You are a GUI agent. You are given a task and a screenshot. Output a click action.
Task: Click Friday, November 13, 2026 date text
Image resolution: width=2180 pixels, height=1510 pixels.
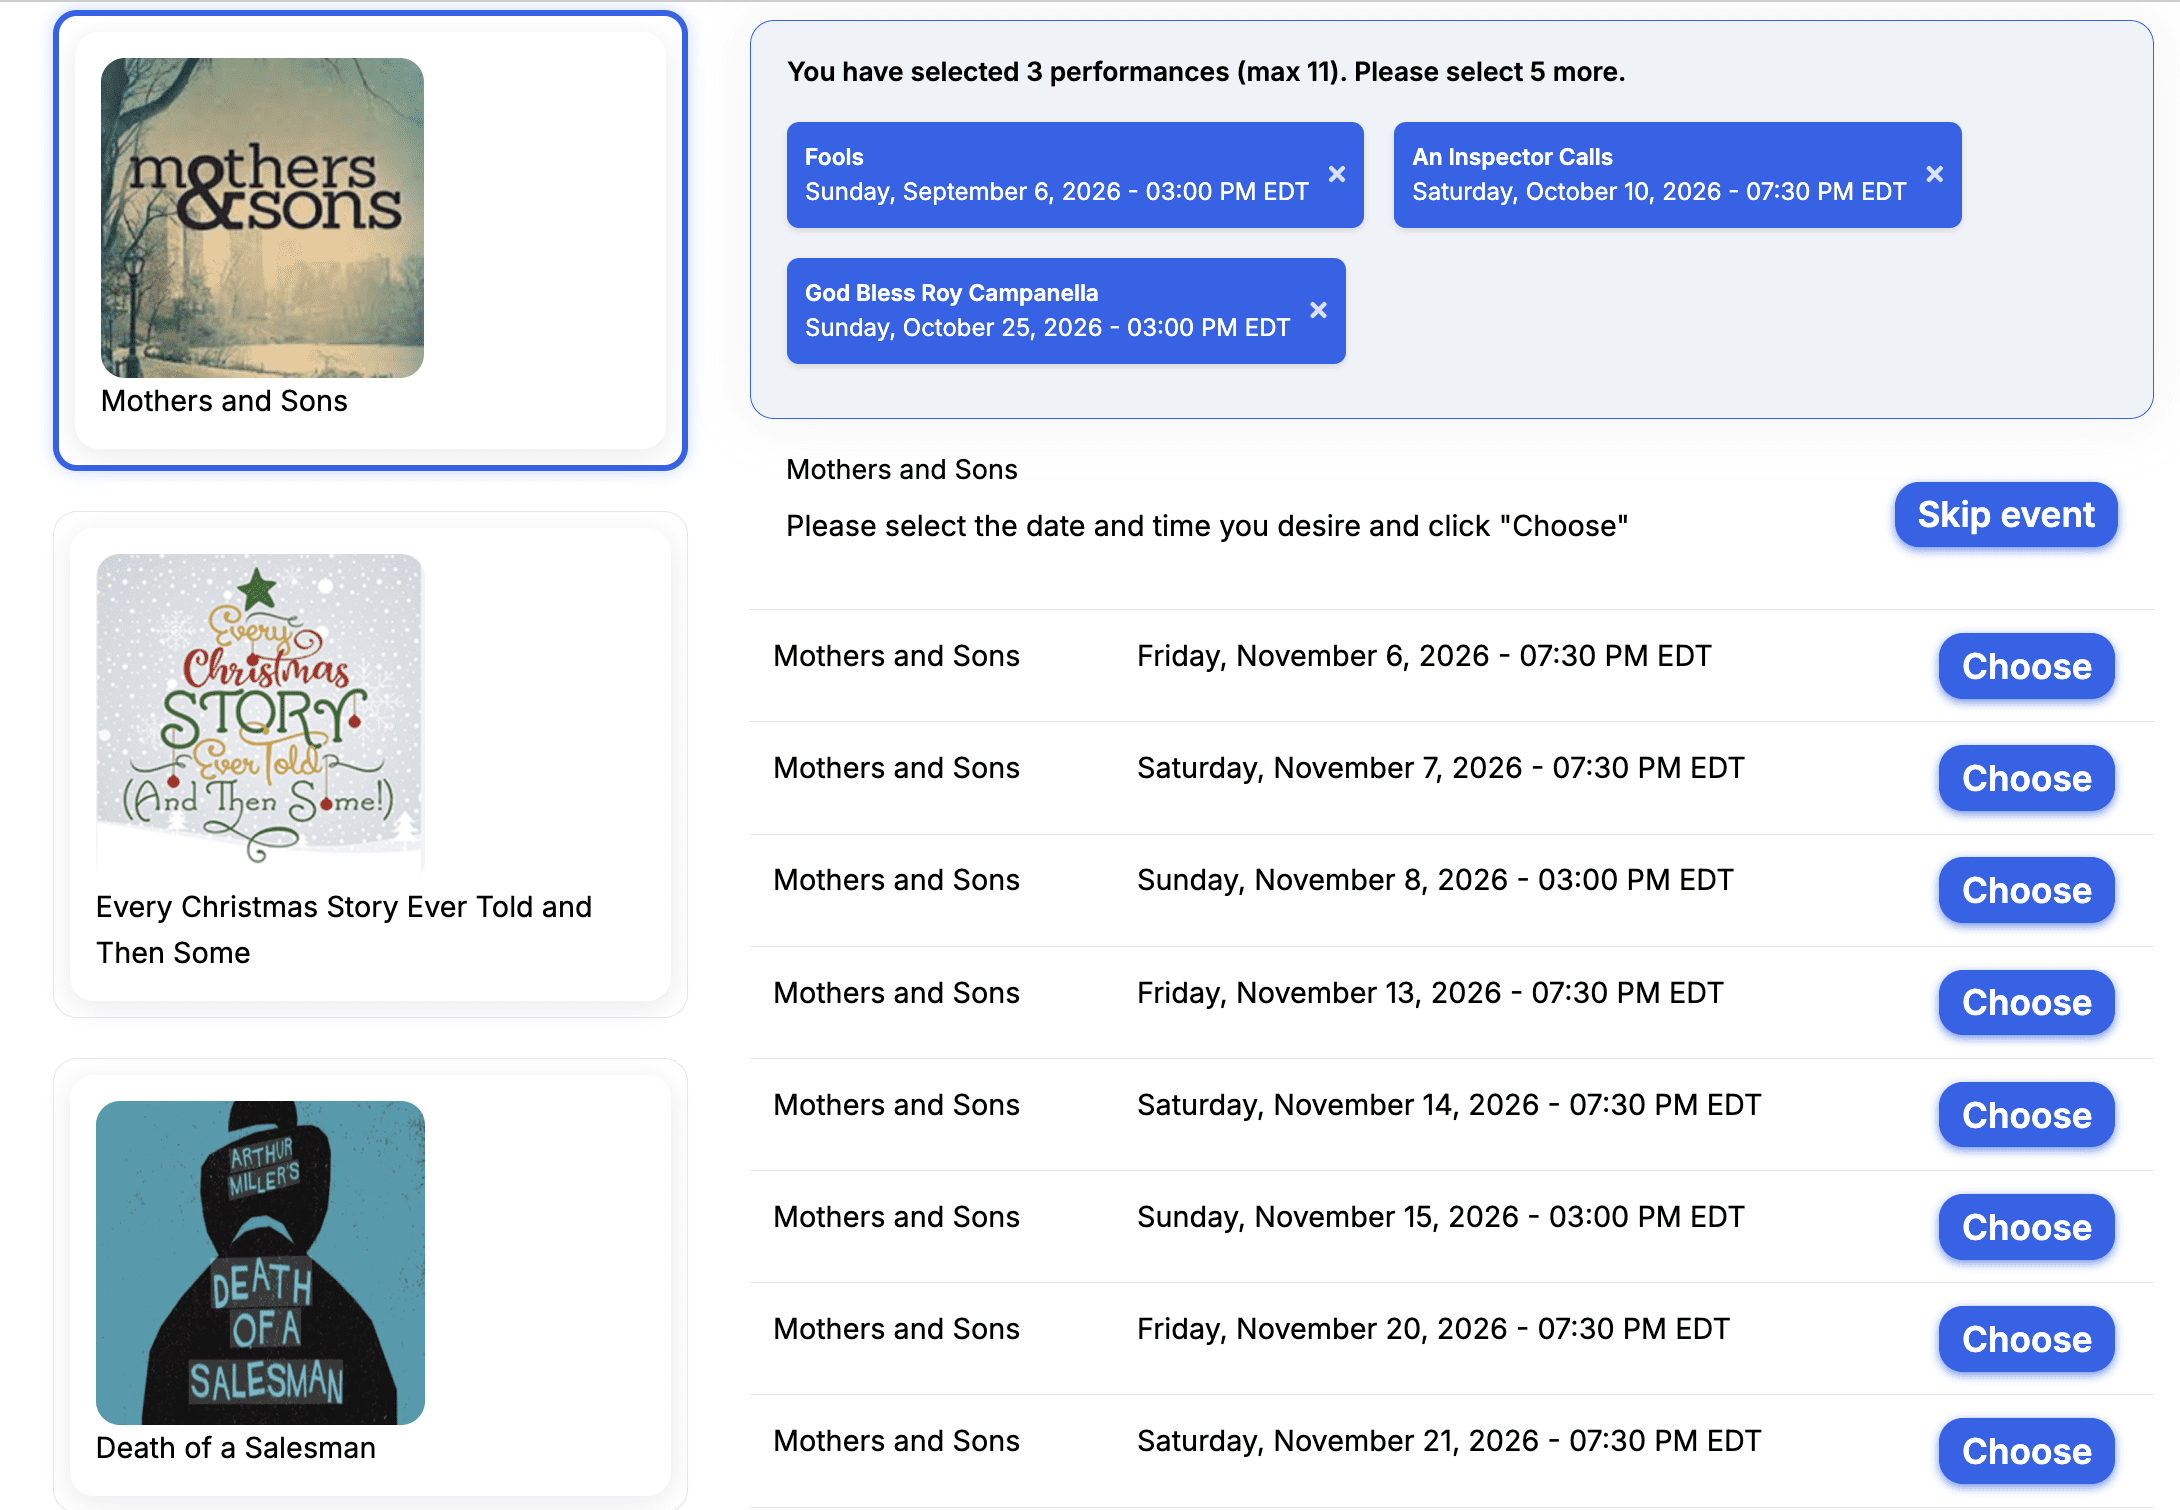tap(1430, 993)
